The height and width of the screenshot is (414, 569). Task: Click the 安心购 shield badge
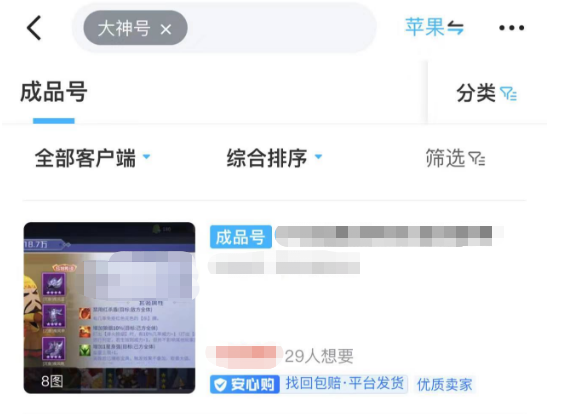(245, 384)
